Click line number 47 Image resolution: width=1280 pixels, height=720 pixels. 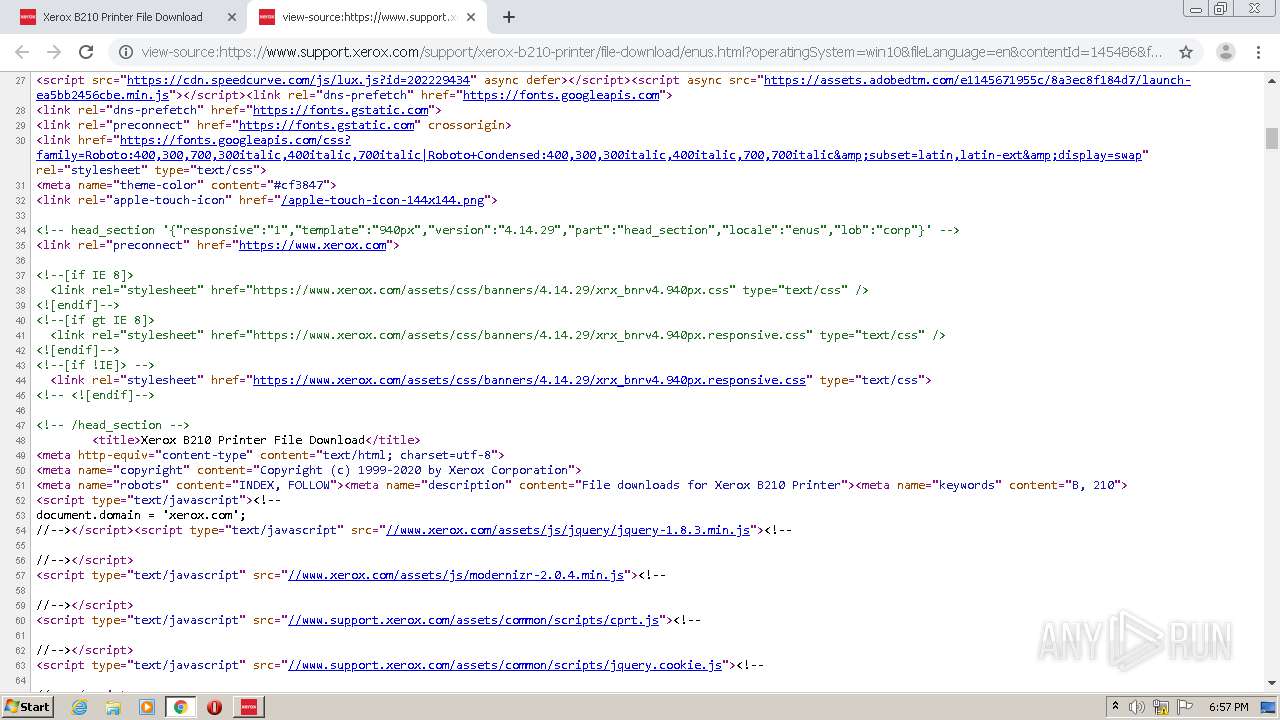coord(20,425)
